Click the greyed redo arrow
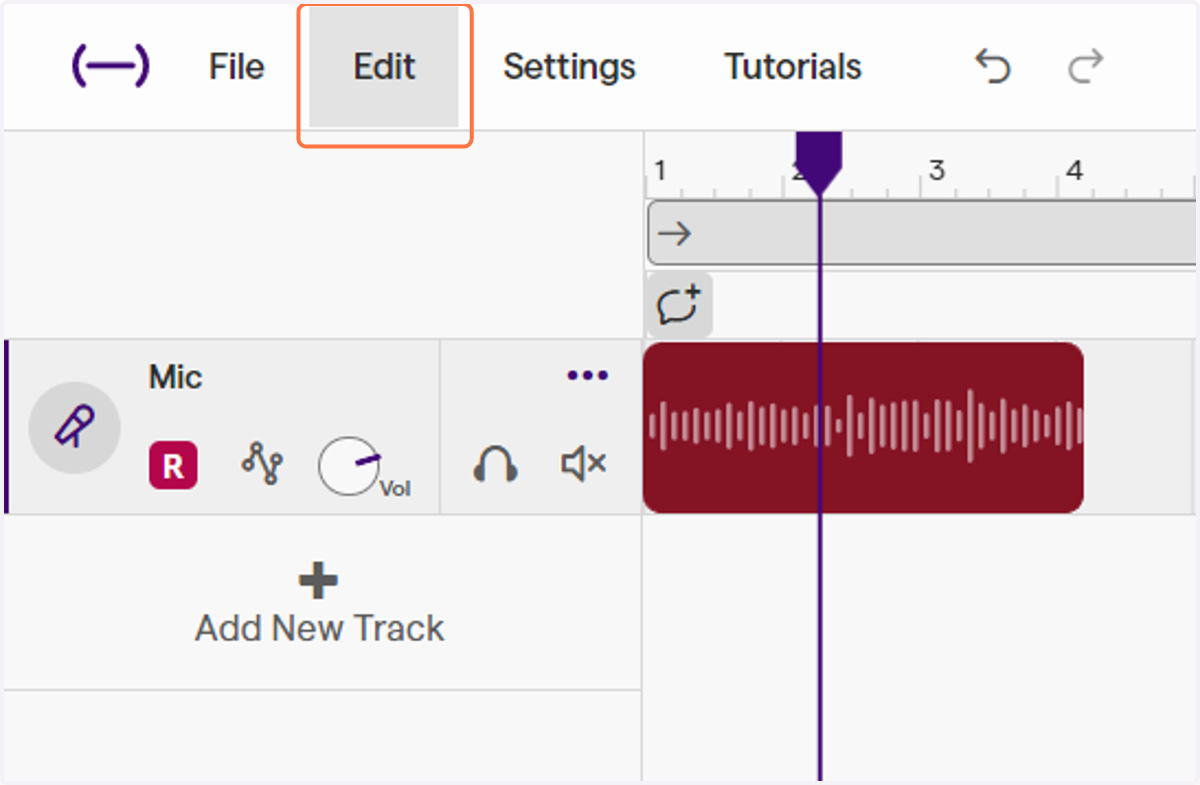 pyautogui.click(x=1085, y=66)
